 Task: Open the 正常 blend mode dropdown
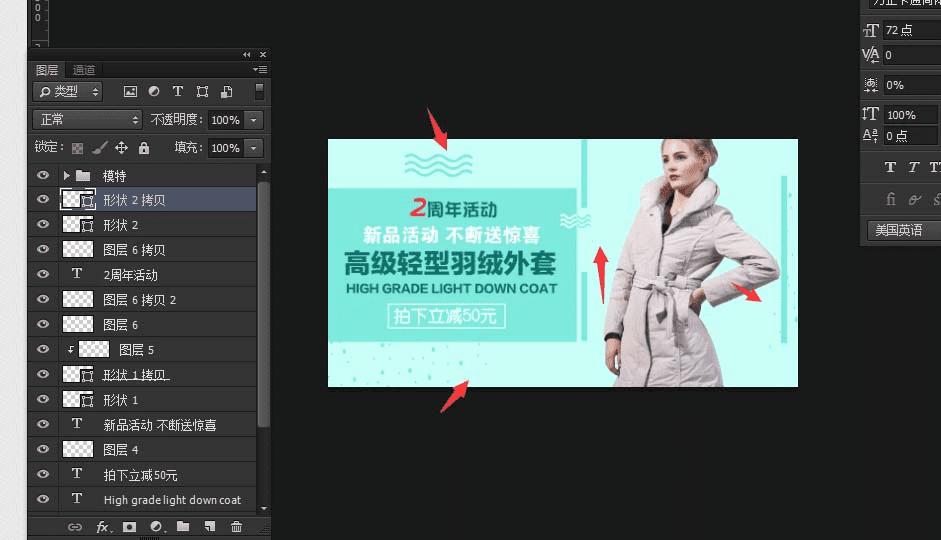[x=87, y=119]
